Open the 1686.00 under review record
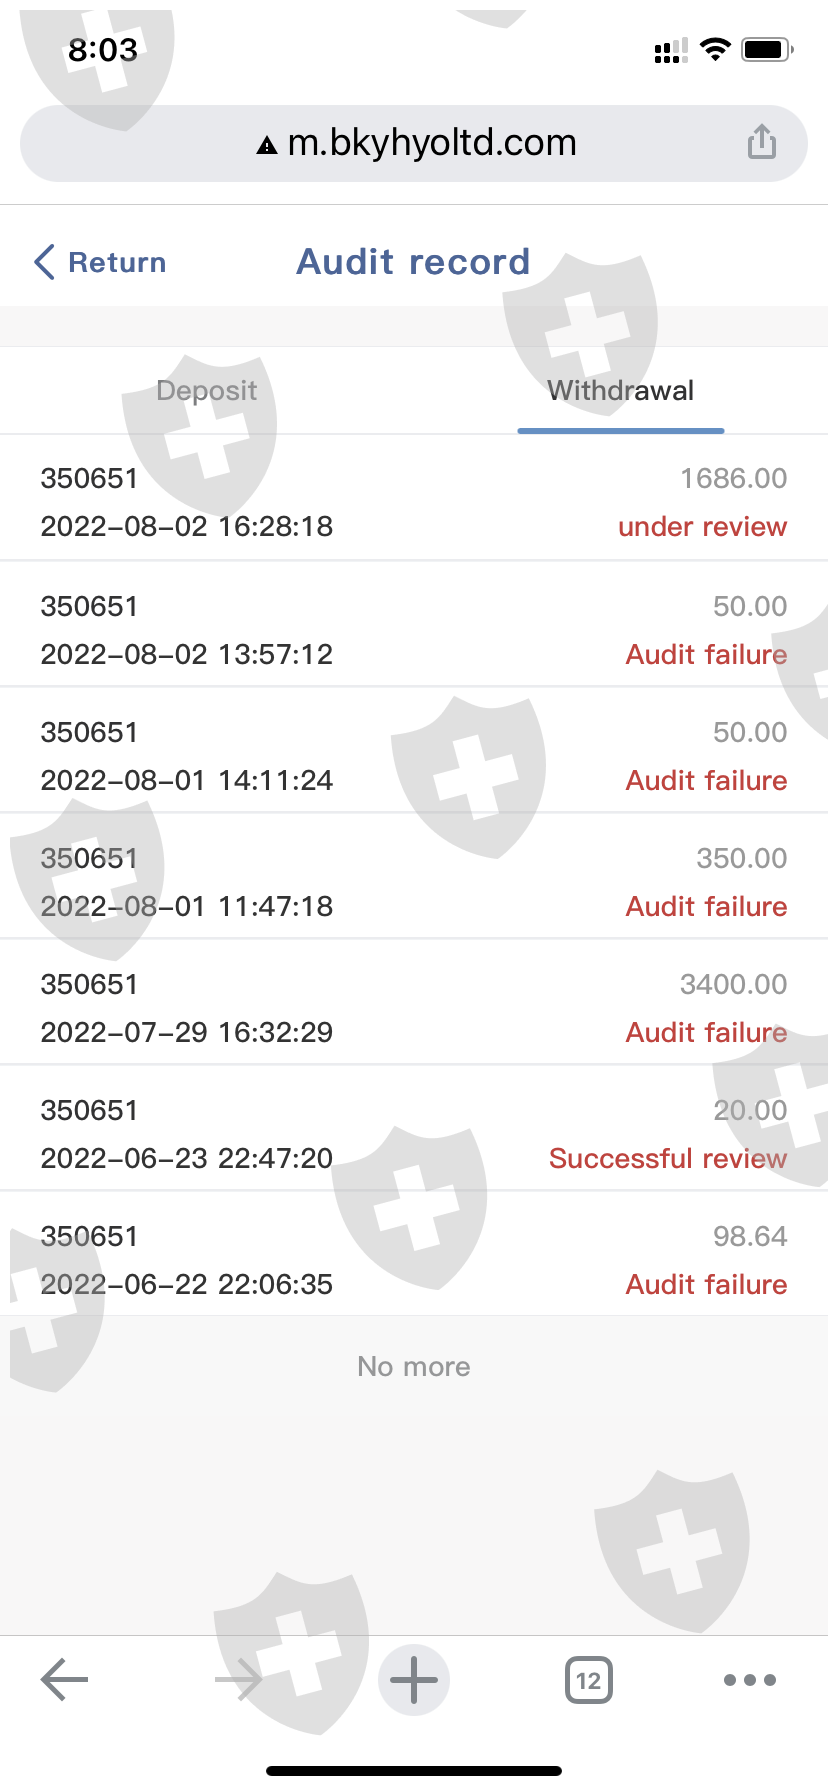828x1792 pixels. click(x=414, y=502)
